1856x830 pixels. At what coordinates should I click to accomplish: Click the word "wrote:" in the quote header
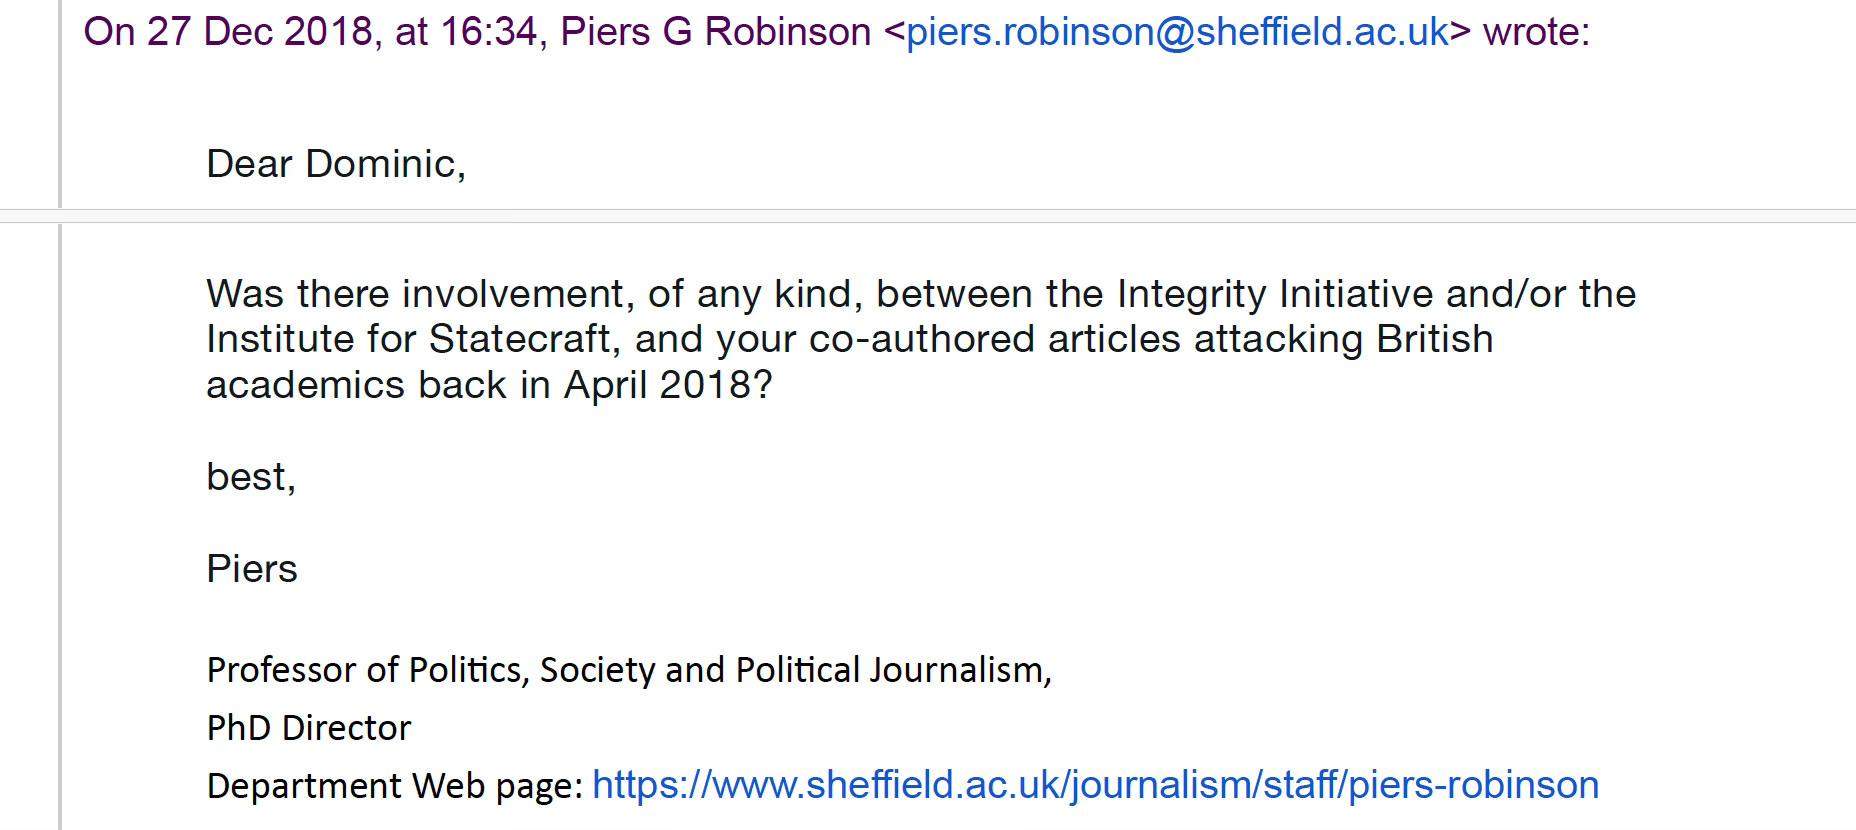coord(1536,32)
